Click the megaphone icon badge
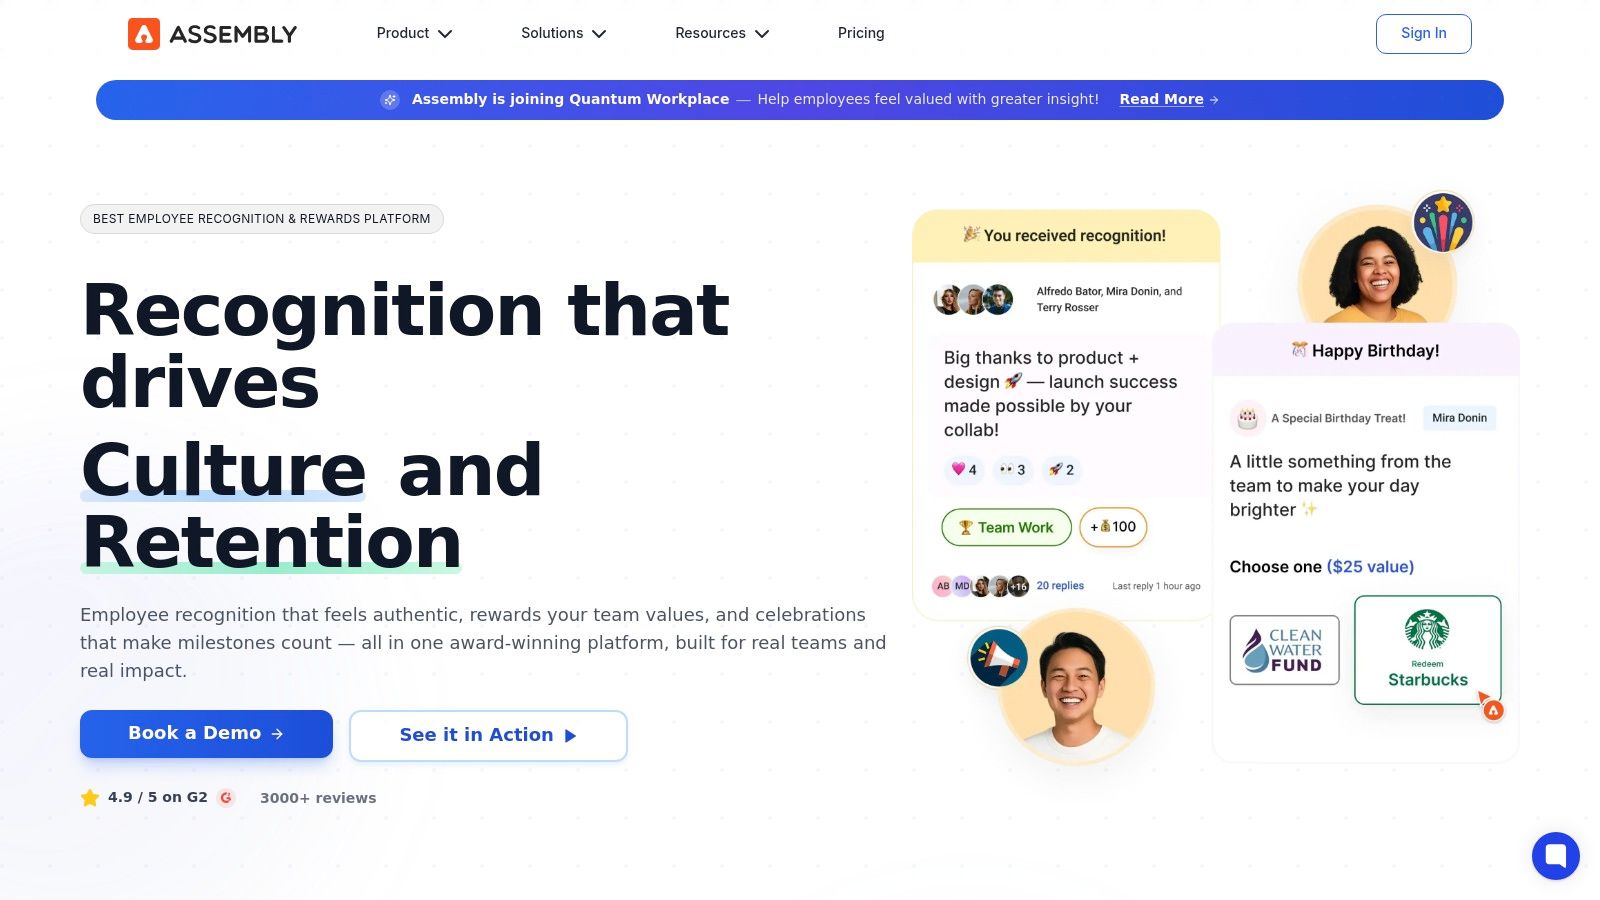 coord(999,658)
